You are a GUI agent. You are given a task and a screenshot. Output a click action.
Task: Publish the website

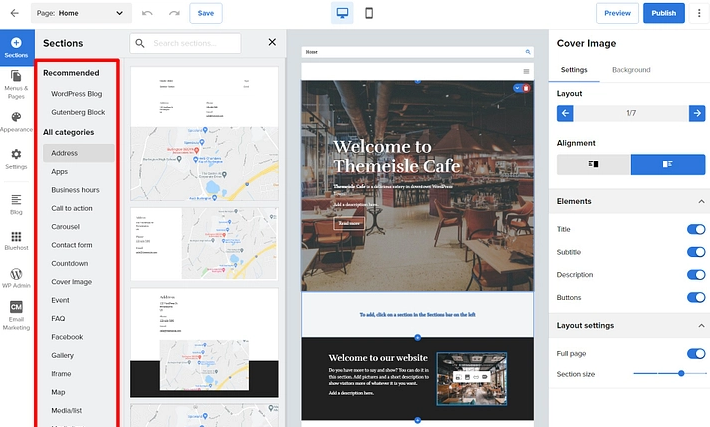coord(663,13)
